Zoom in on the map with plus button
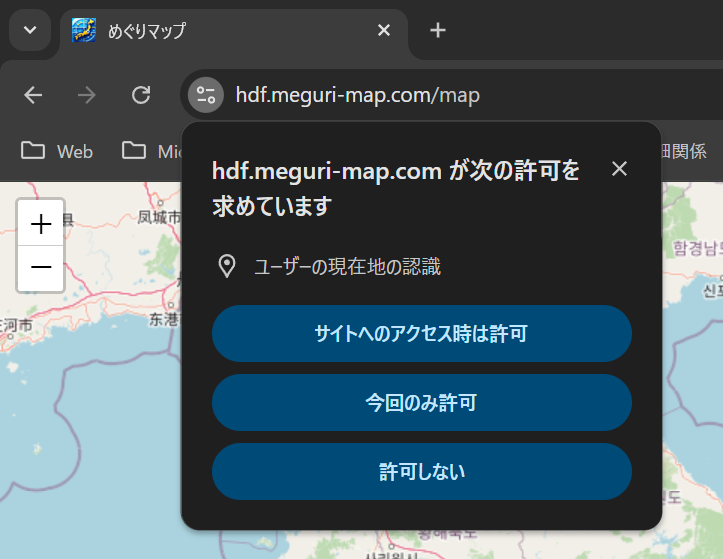Screen dimensions: 723x559 click(x=41, y=224)
